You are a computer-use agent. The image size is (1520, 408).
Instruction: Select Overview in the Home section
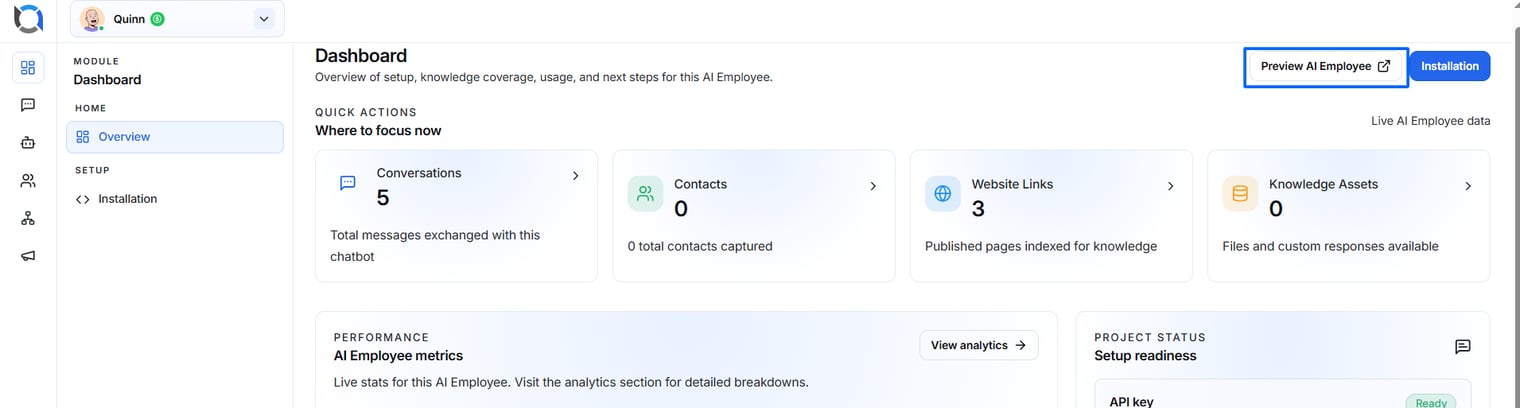[175, 137]
